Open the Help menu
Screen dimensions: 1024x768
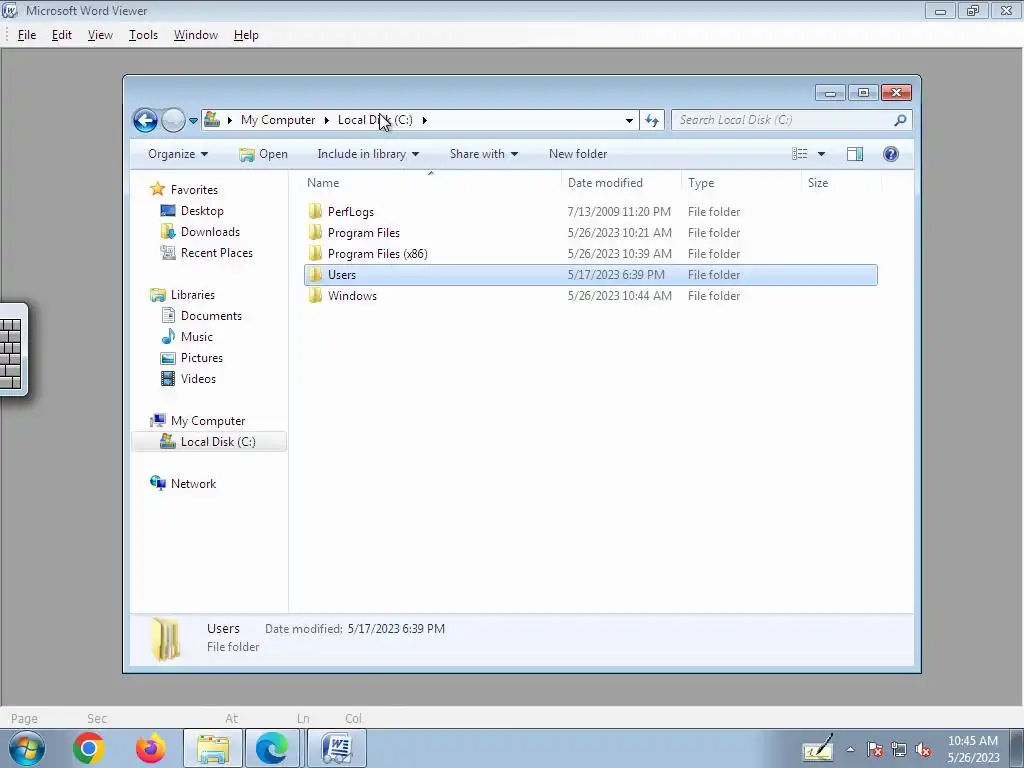pyautogui.click(x=246, y=35)
